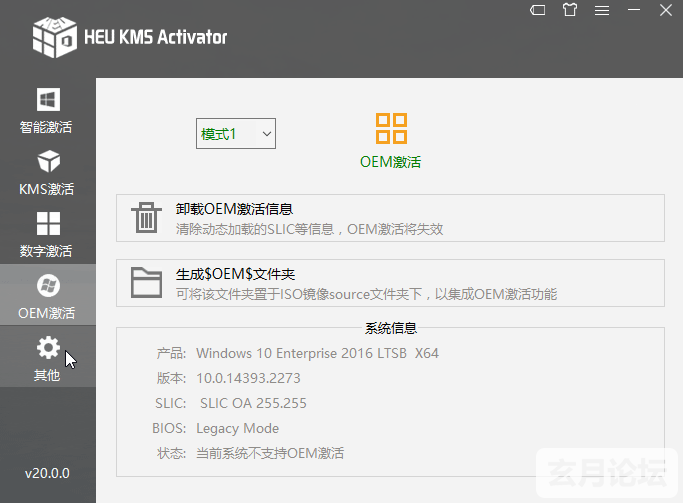
Task: Expand the 模式1 mode dropdown
Action: (x=236, y=133)
